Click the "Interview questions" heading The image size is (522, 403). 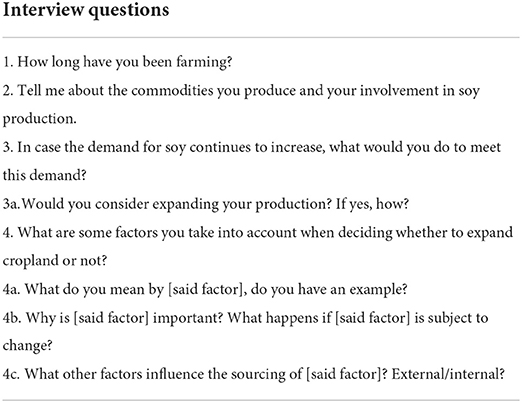click(86, 11)
